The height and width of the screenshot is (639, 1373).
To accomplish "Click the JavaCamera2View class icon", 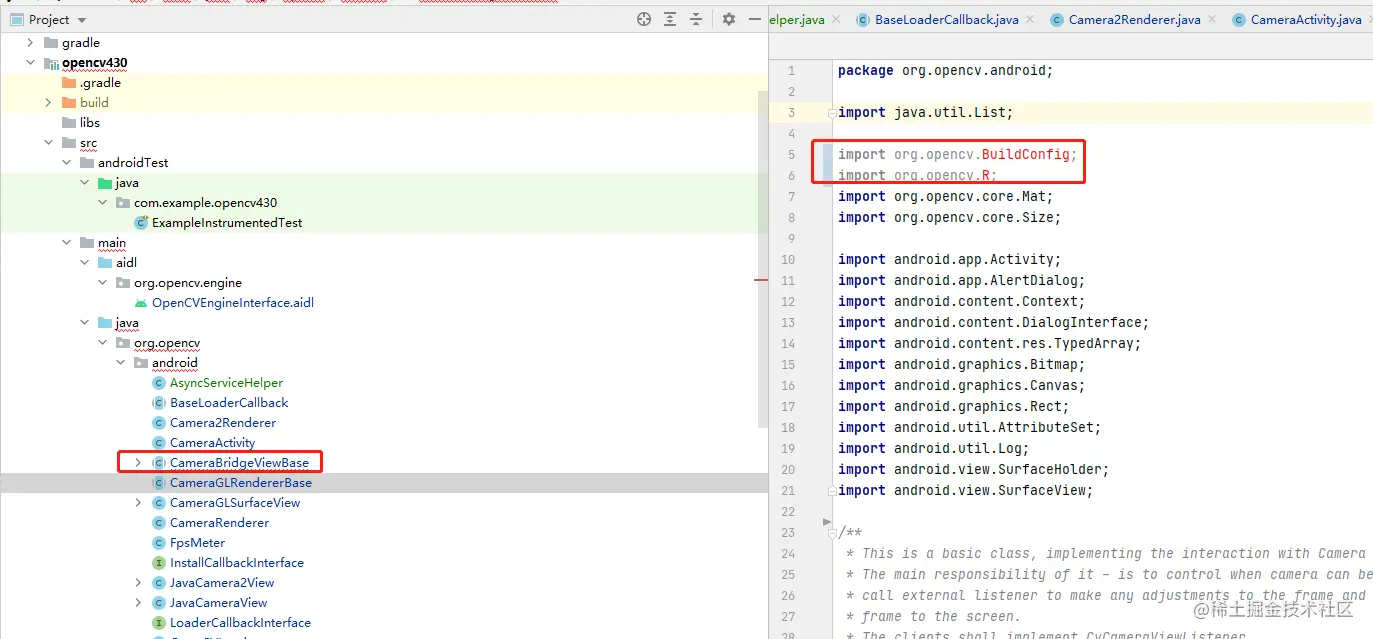I will pos(159,583).
